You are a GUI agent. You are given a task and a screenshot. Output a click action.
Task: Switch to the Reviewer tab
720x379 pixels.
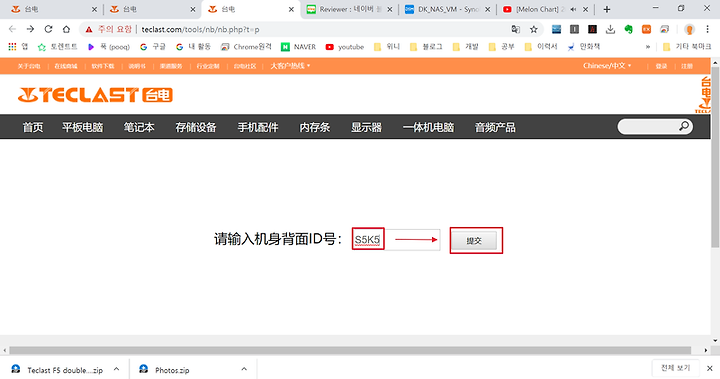point(349,9)
